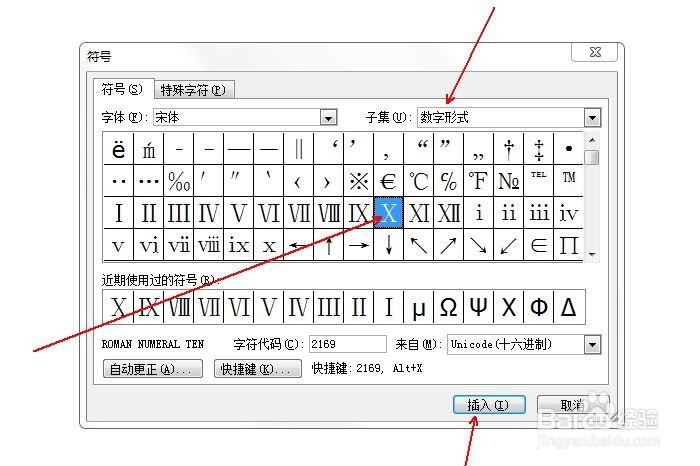Image resolution: width=700 pixels, height=466 pixels.
Task: Select the product ∏ symbol
Action: tap(568, 245)
